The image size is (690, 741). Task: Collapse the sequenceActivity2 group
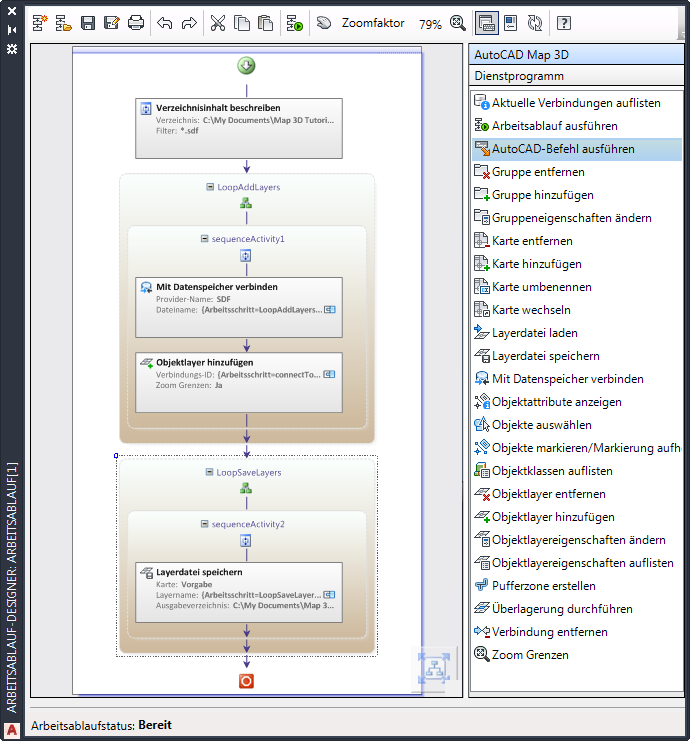click(x=204, y=524)
